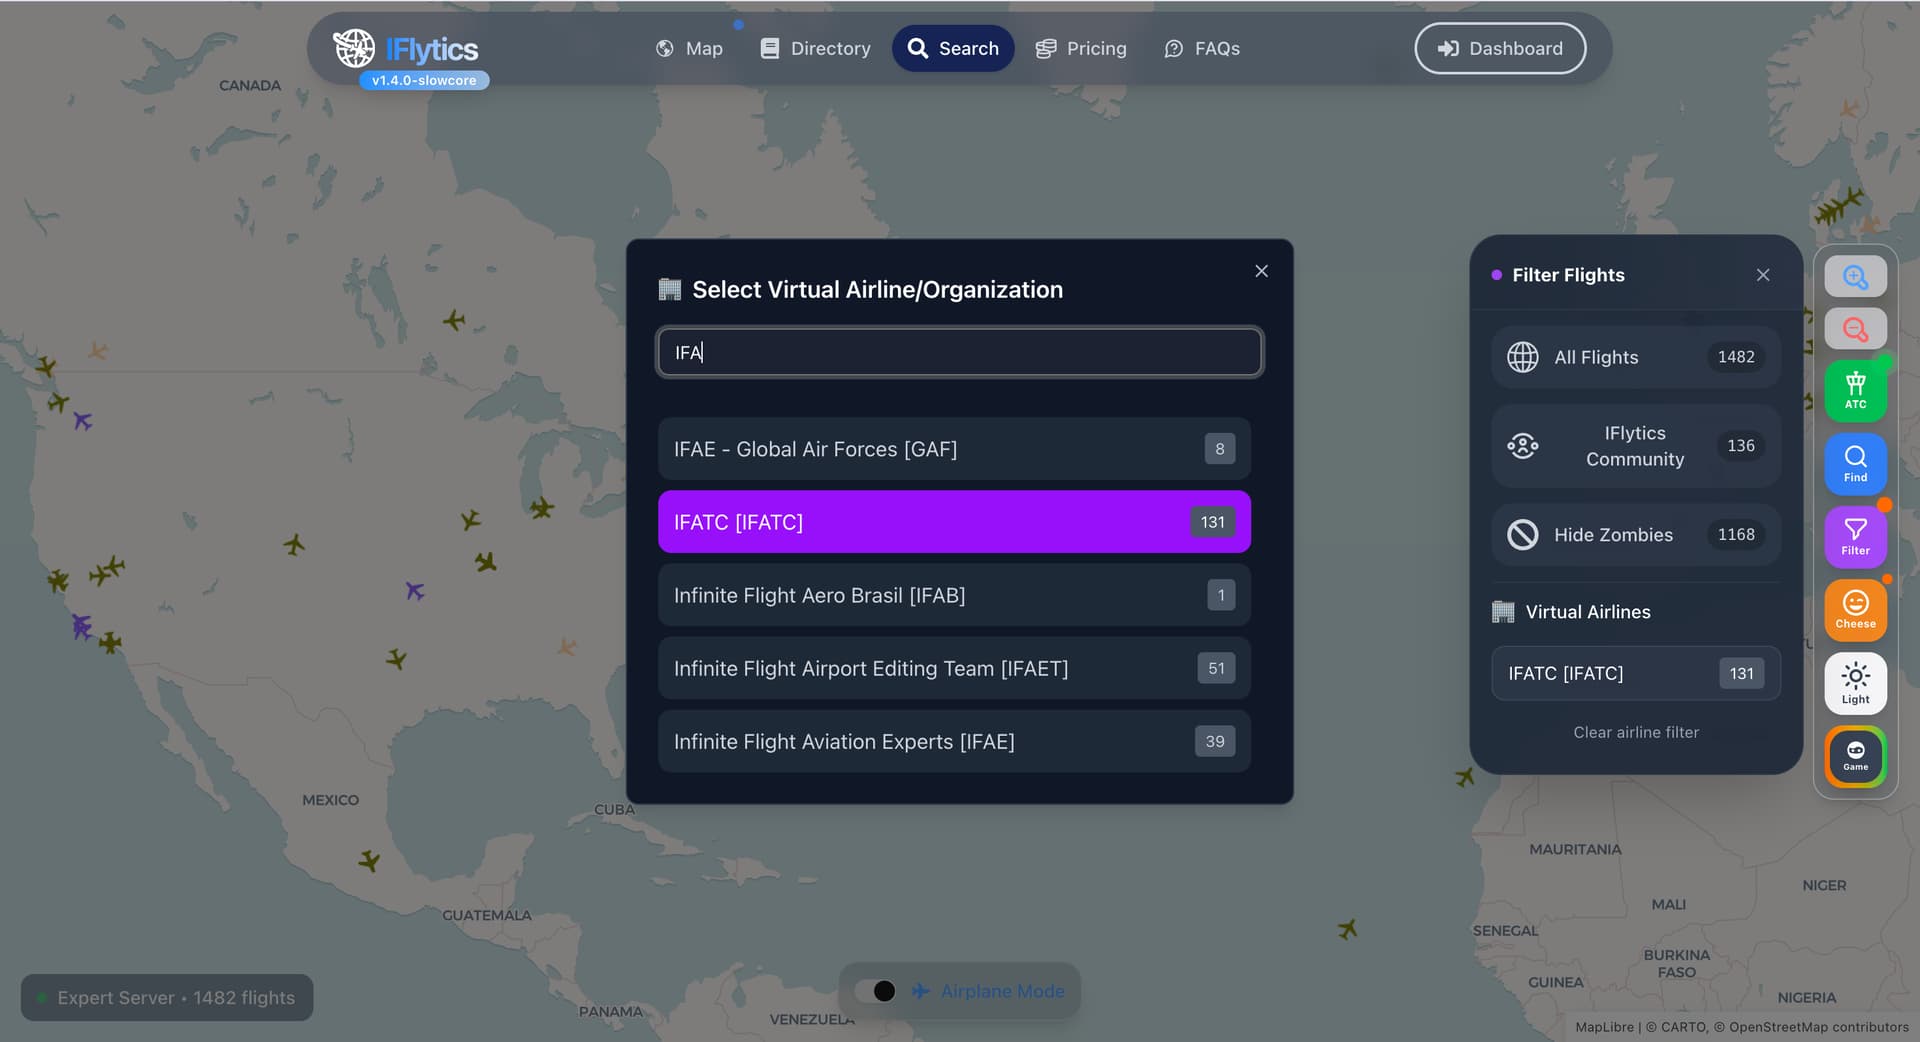Click the community icon beside IFlytics Community
Viewport: 1920px width, 1042px height.
(x=1523, y=446)
